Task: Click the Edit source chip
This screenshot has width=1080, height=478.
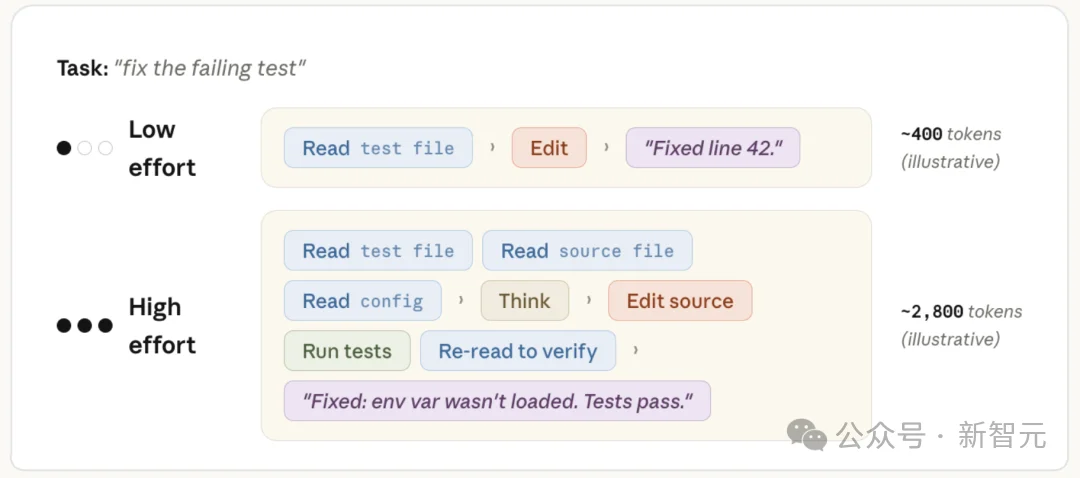Action: (x=680, y=300)
